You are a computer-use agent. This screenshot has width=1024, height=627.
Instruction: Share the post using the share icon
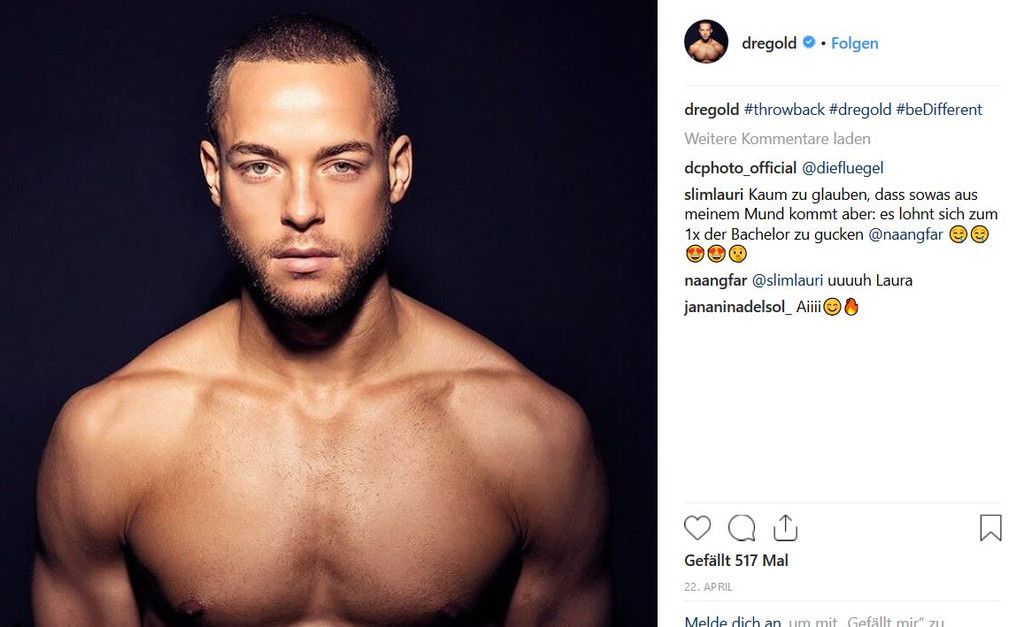coord(785,528)
